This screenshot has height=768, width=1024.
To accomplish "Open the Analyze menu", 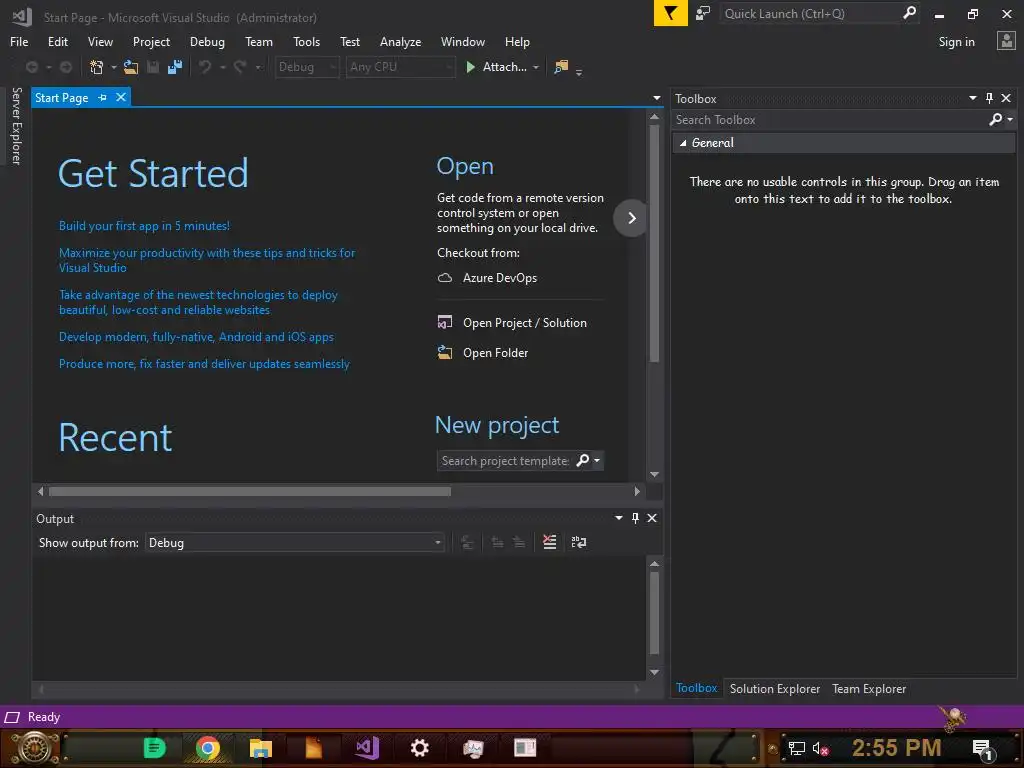I will coord(400,42).
